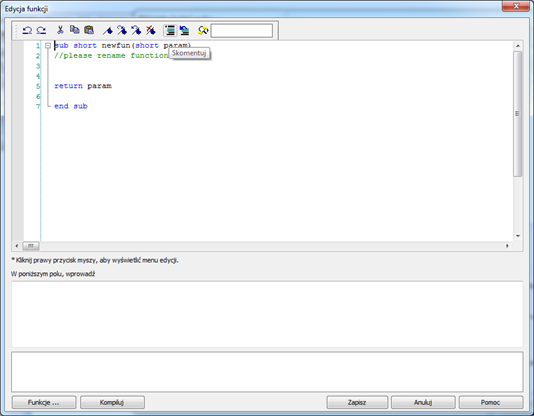The image size is (534, 416).
Task: Copy selection using the copy icon
Action: tap(75, 30)
